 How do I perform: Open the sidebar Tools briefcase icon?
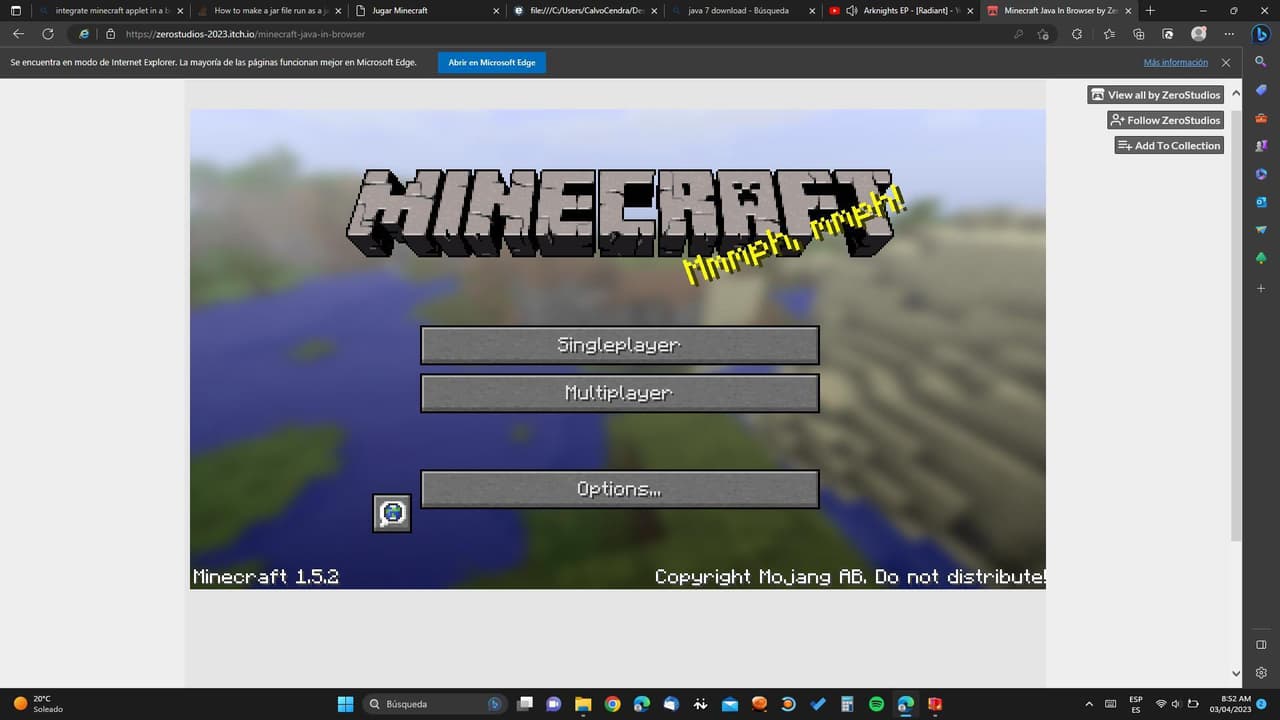(1261, 118)
